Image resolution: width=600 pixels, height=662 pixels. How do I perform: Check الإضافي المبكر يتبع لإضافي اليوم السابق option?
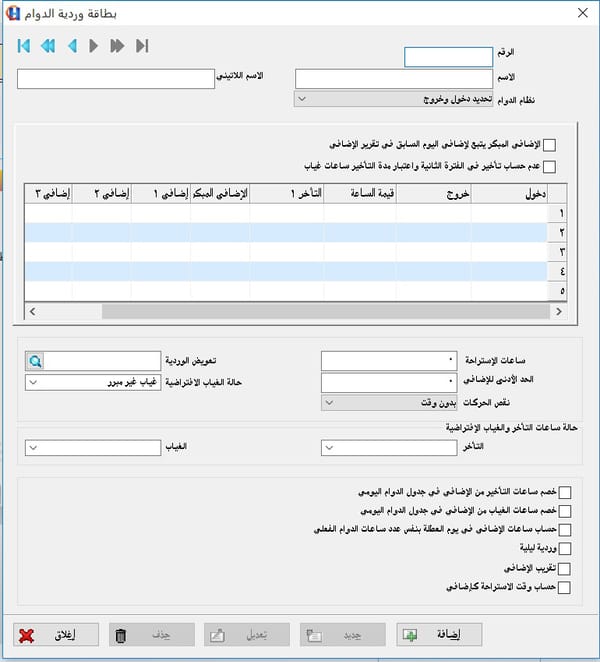[x=549, y=145]
